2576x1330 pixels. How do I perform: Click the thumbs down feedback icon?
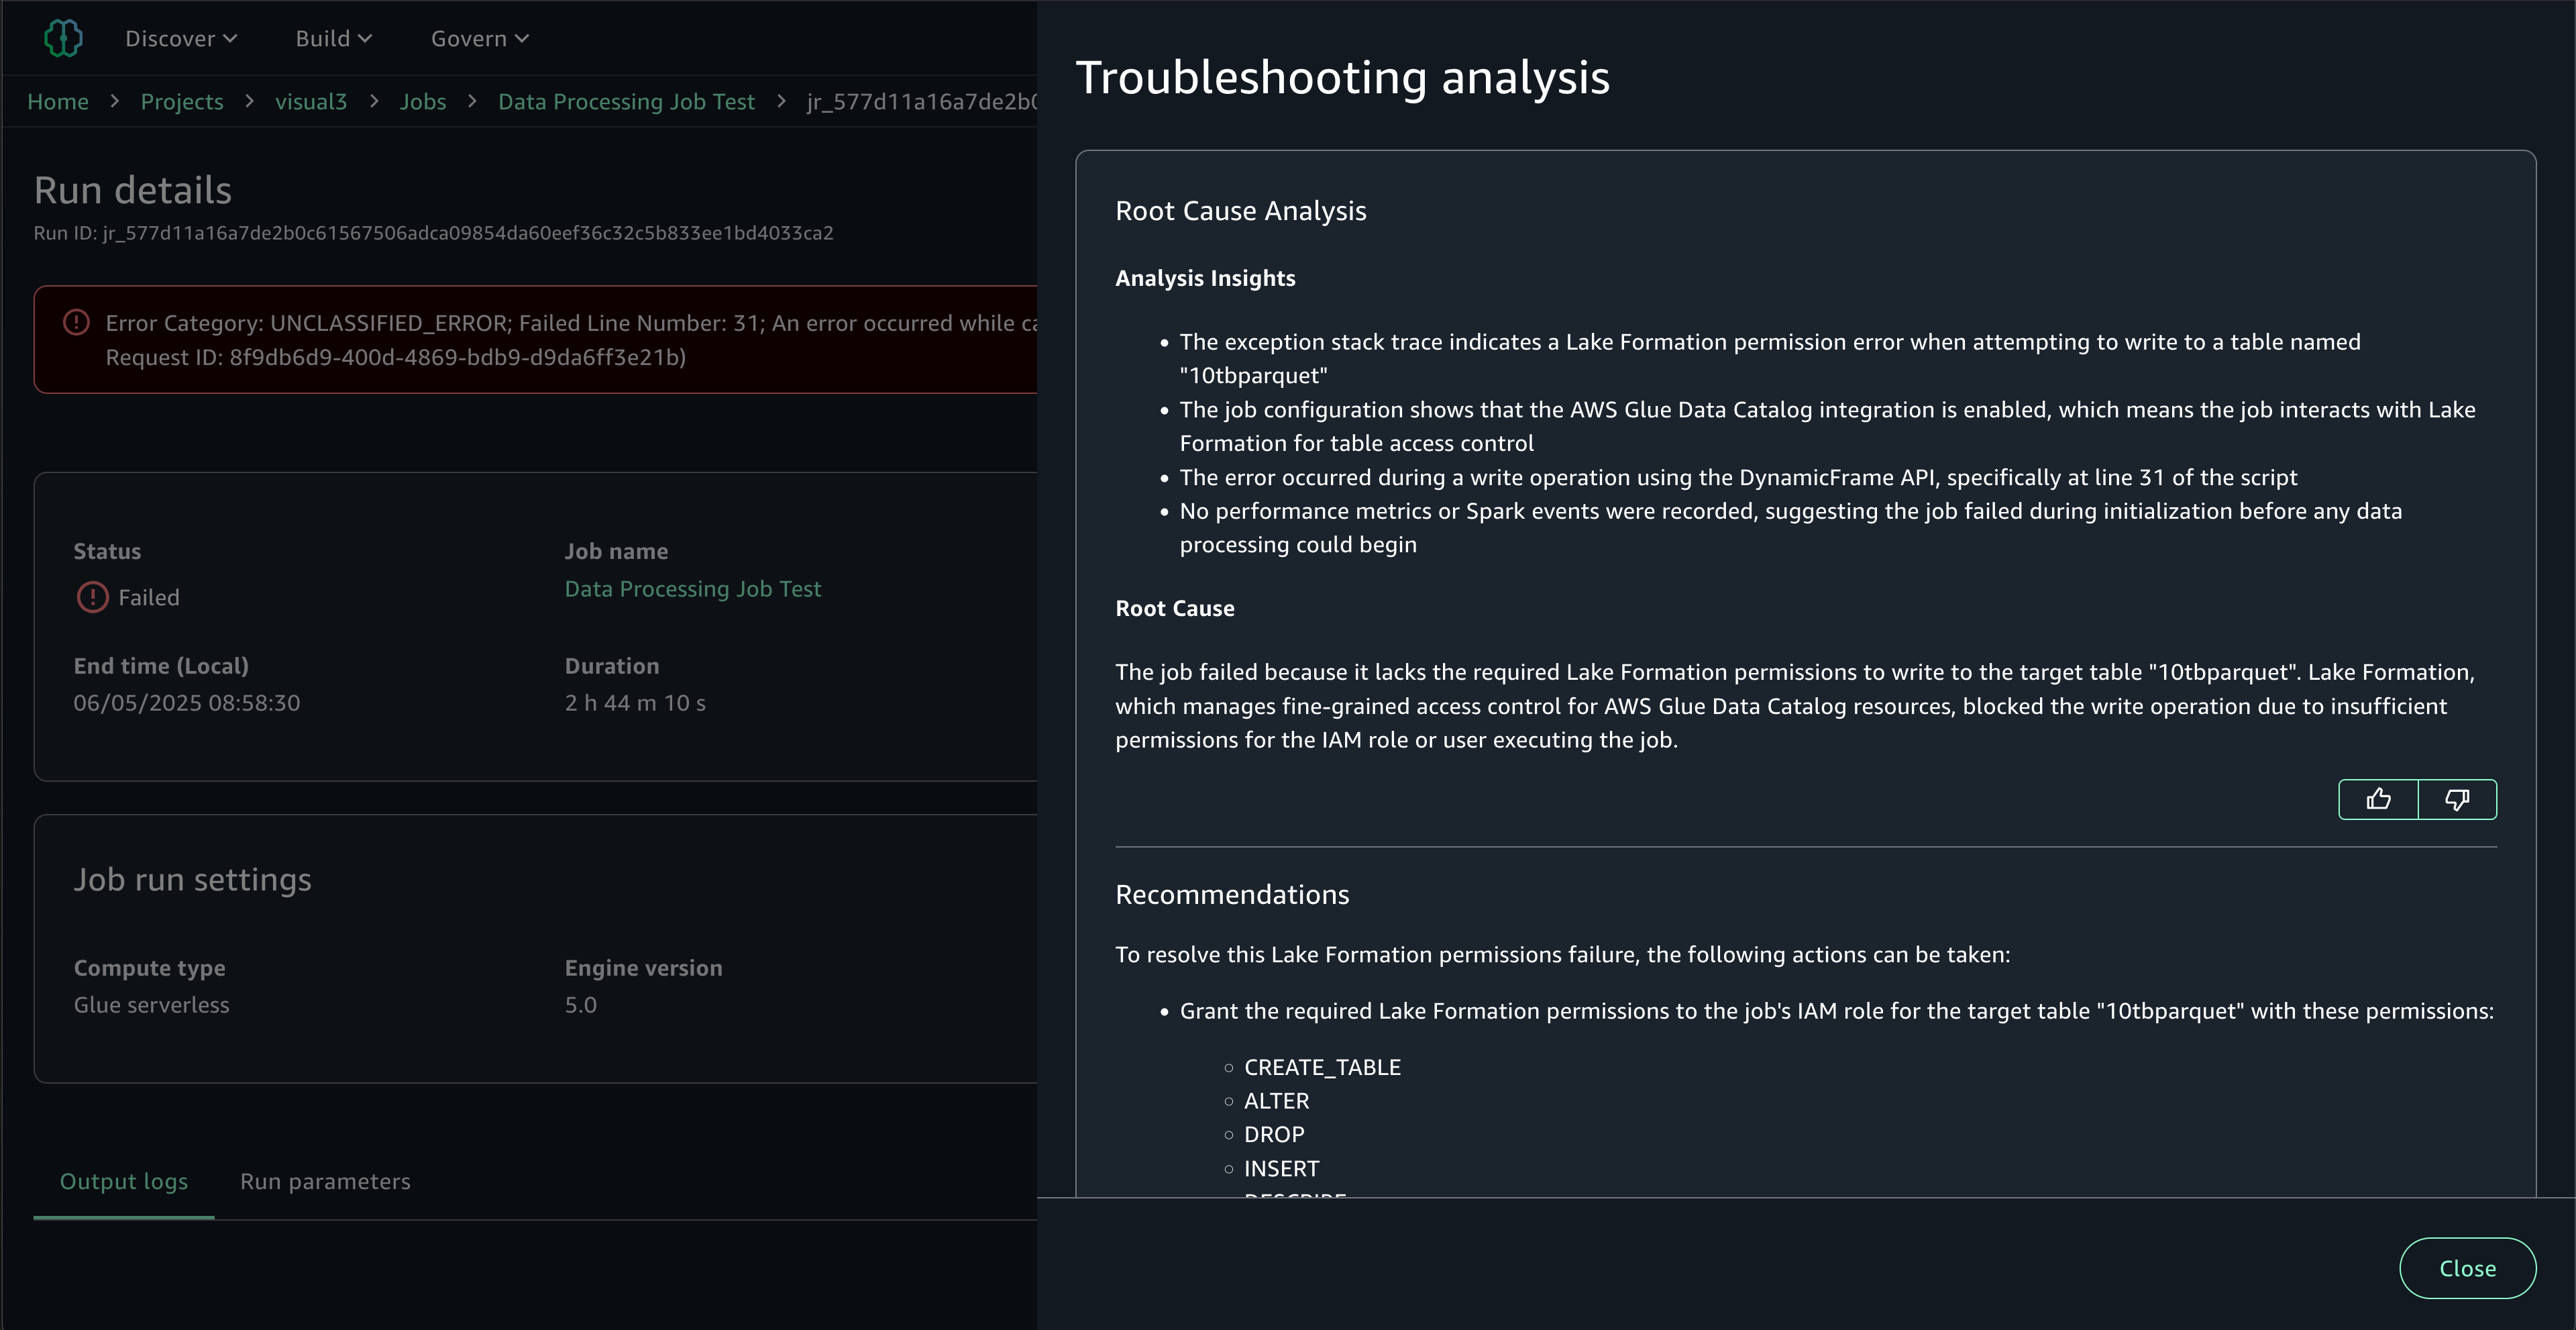click(x=2457, y=799)
